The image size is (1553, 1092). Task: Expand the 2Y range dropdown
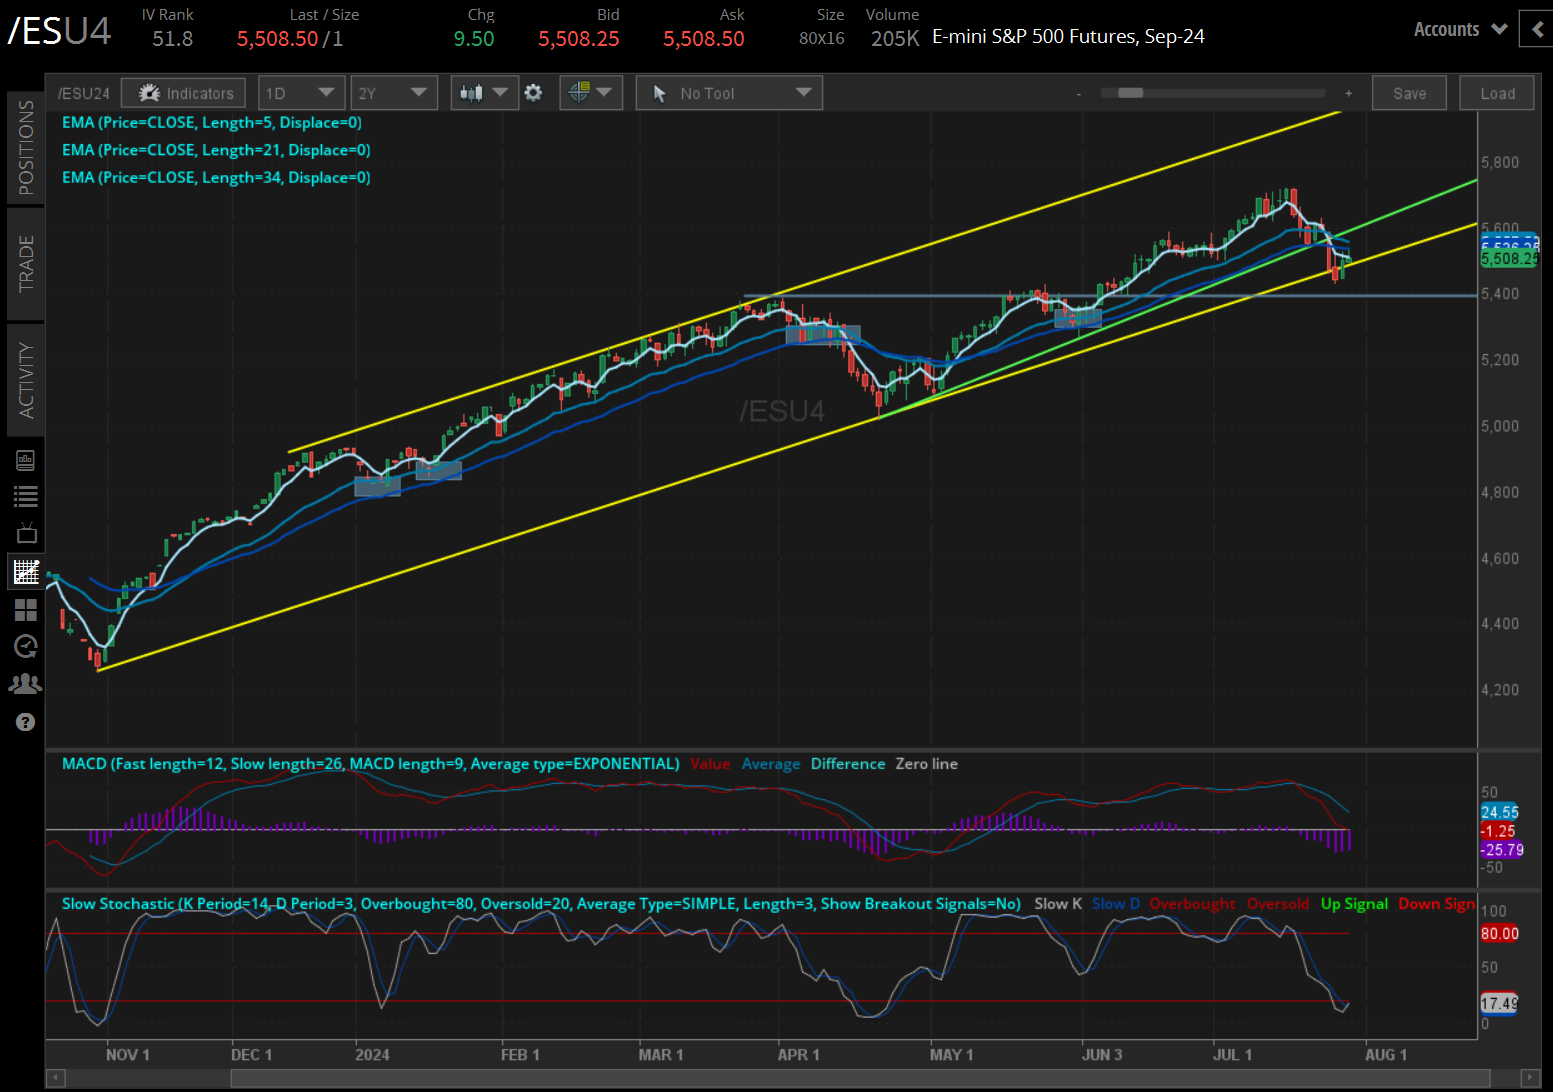(x=394, y=92)
